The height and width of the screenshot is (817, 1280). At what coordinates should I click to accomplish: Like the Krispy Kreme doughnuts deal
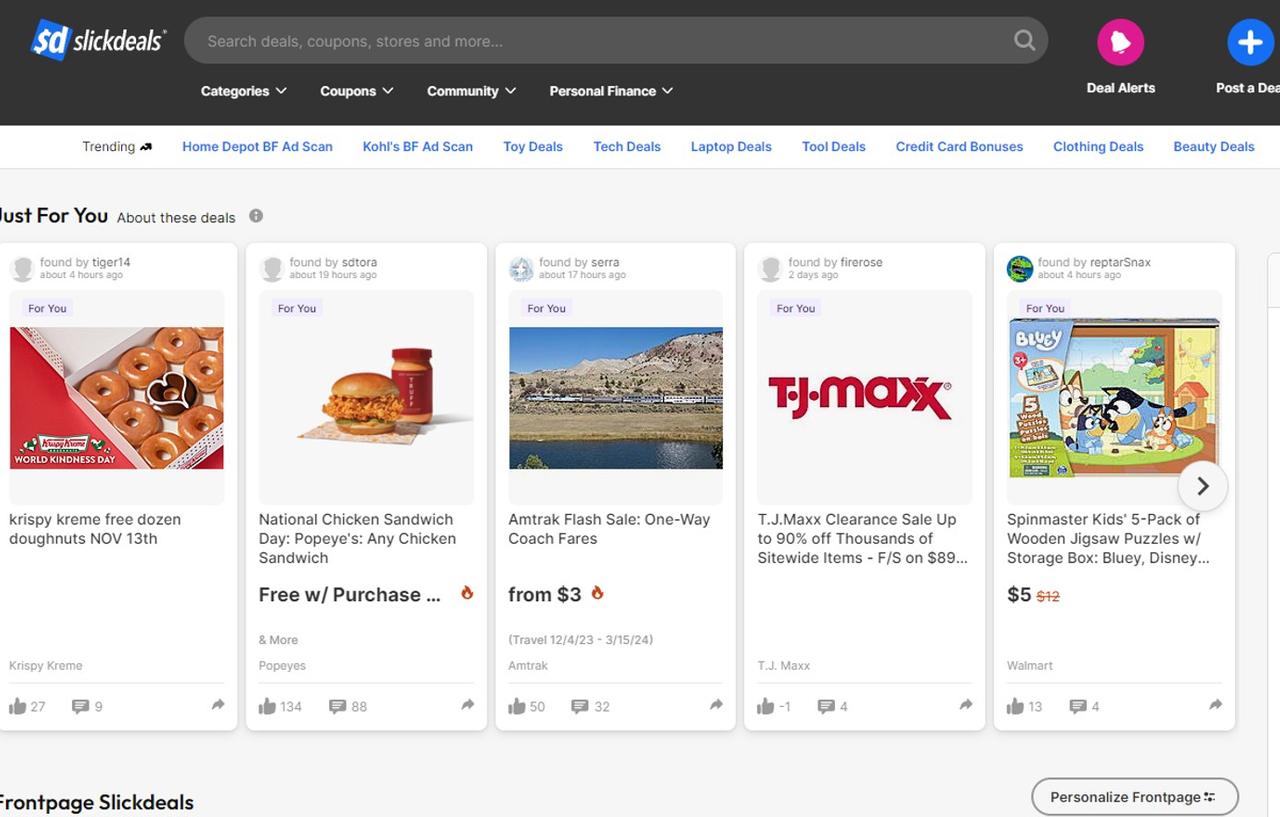point(18,706)
